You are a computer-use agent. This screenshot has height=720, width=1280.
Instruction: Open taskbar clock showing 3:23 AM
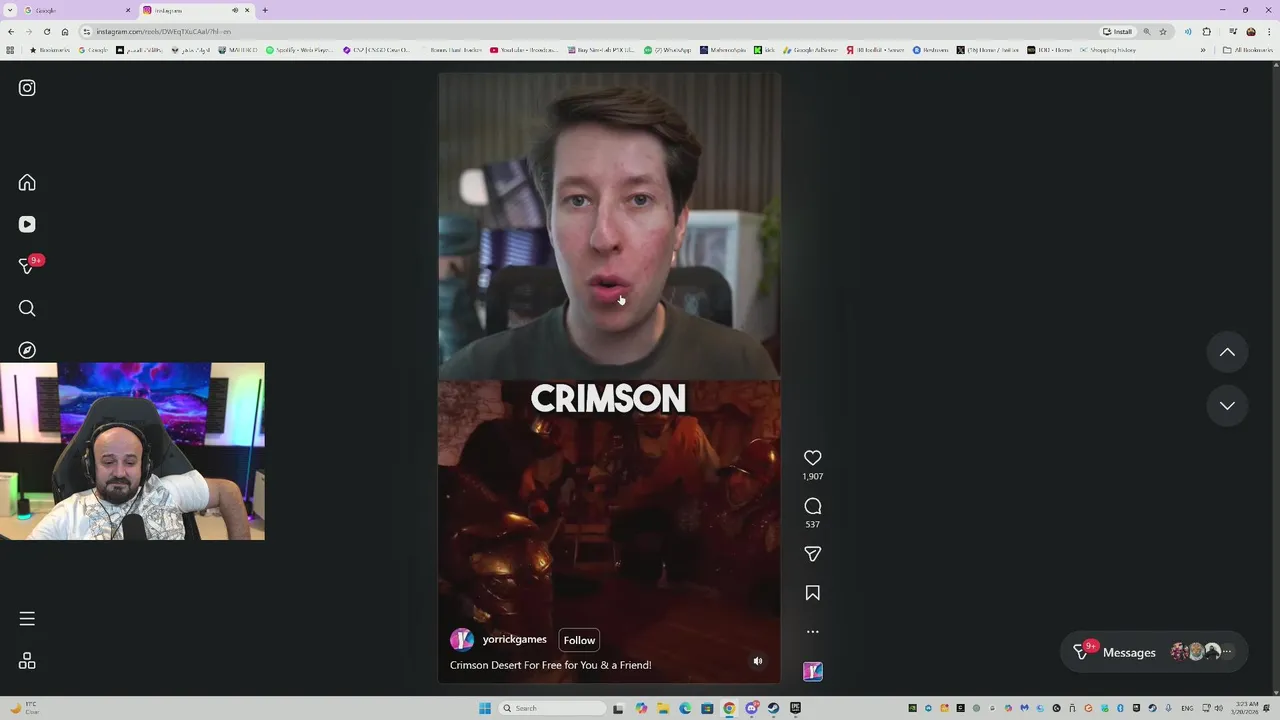(1244, 708)
